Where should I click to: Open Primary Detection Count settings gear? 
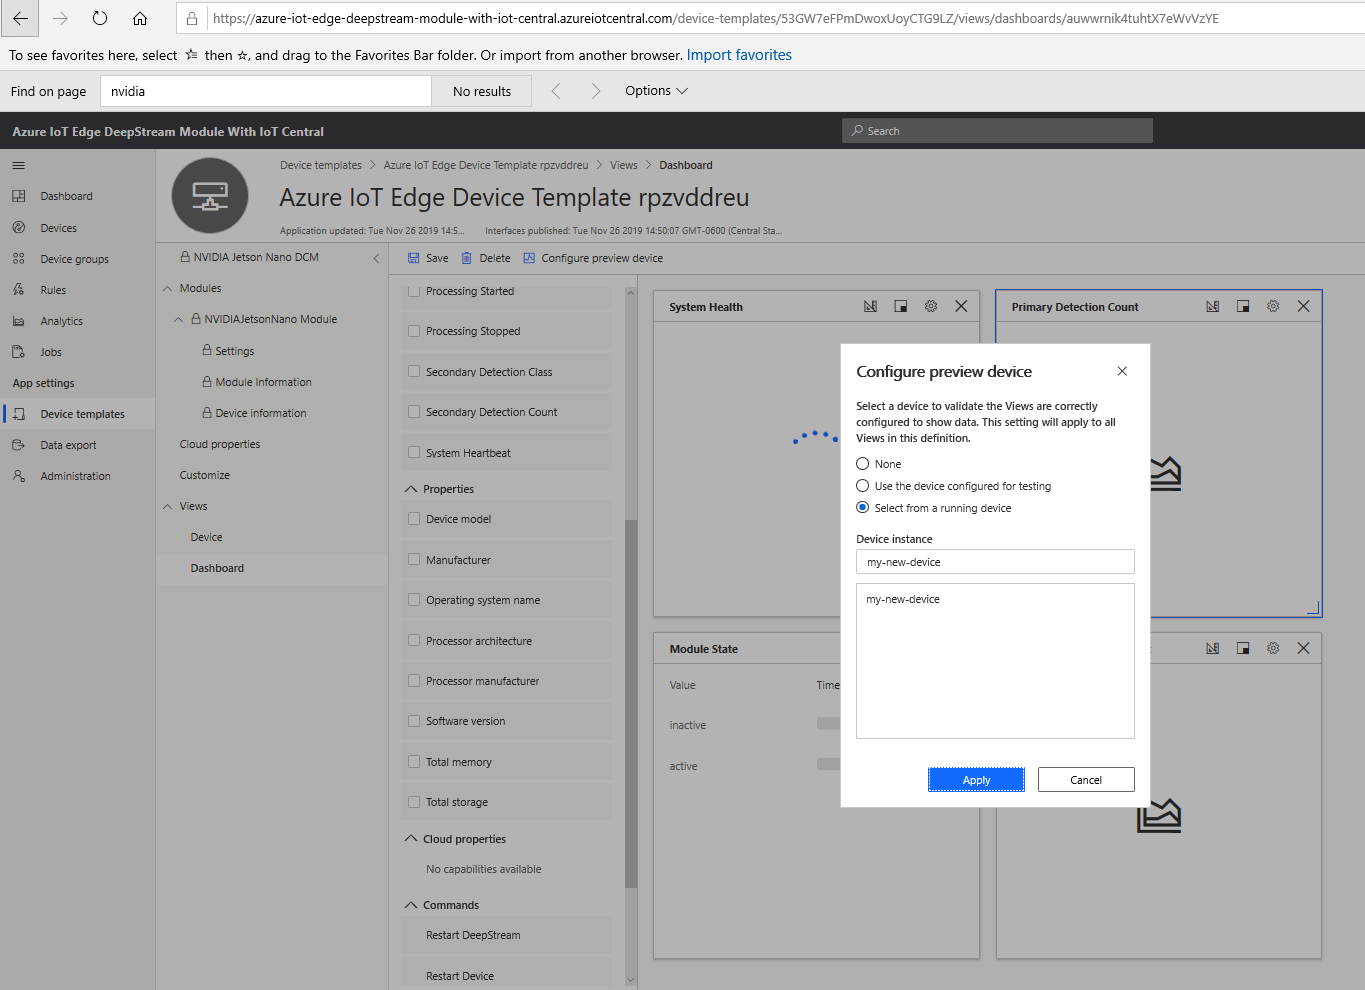pyautogui.click(x=1273, y=306)
